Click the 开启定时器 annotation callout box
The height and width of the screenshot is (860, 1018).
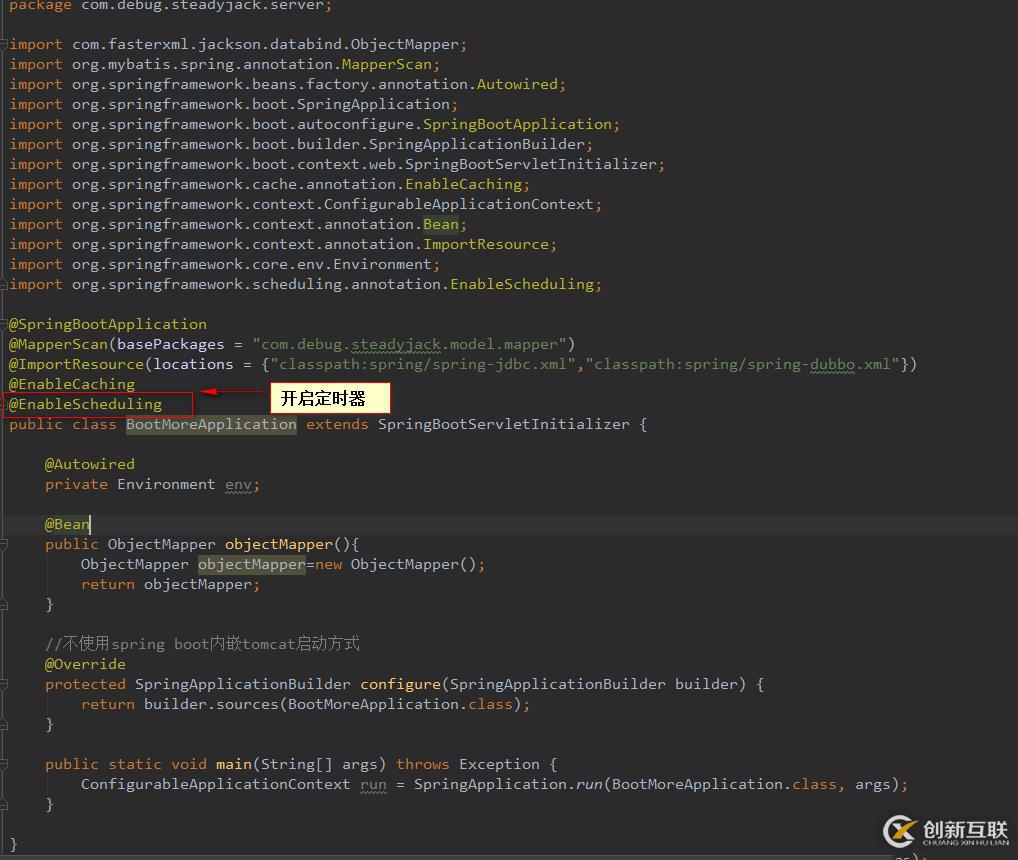[329, 398]
